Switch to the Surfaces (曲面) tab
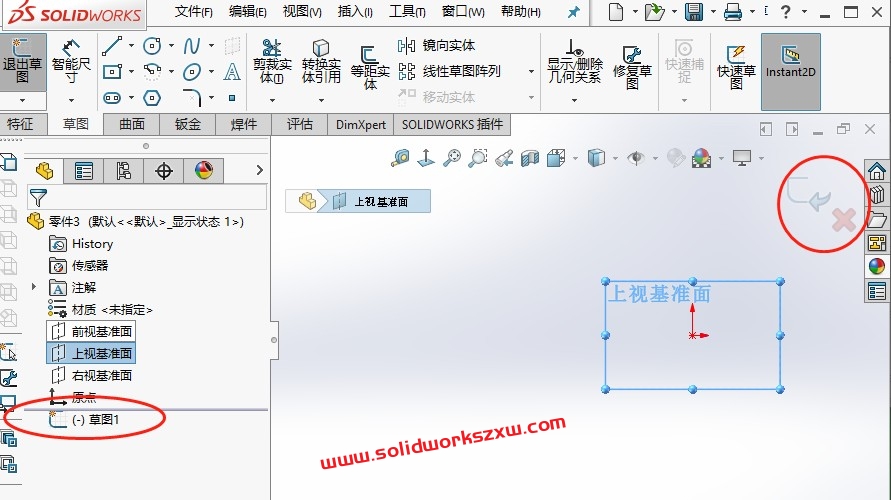Viewport: 891px width, 500px height. [x=132, y=124]
